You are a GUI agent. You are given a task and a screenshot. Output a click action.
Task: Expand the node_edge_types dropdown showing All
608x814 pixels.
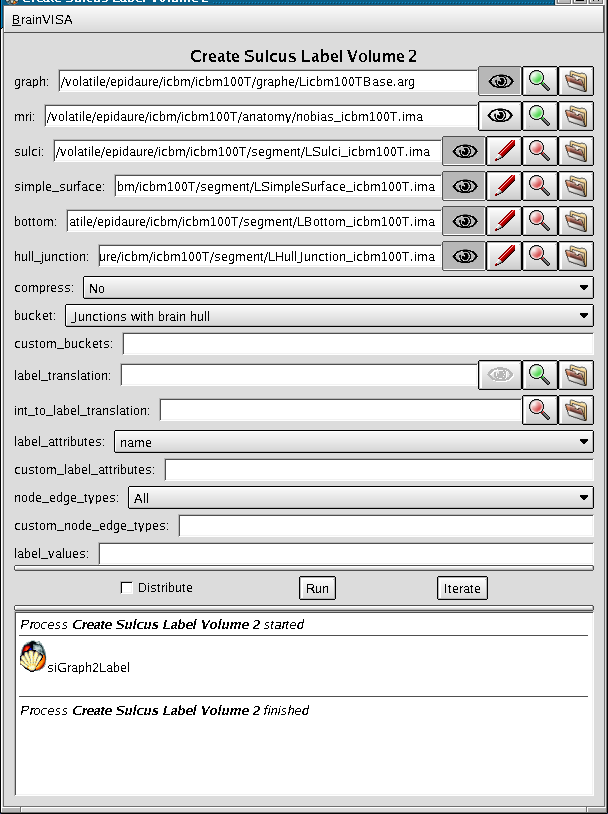(360, 498)
